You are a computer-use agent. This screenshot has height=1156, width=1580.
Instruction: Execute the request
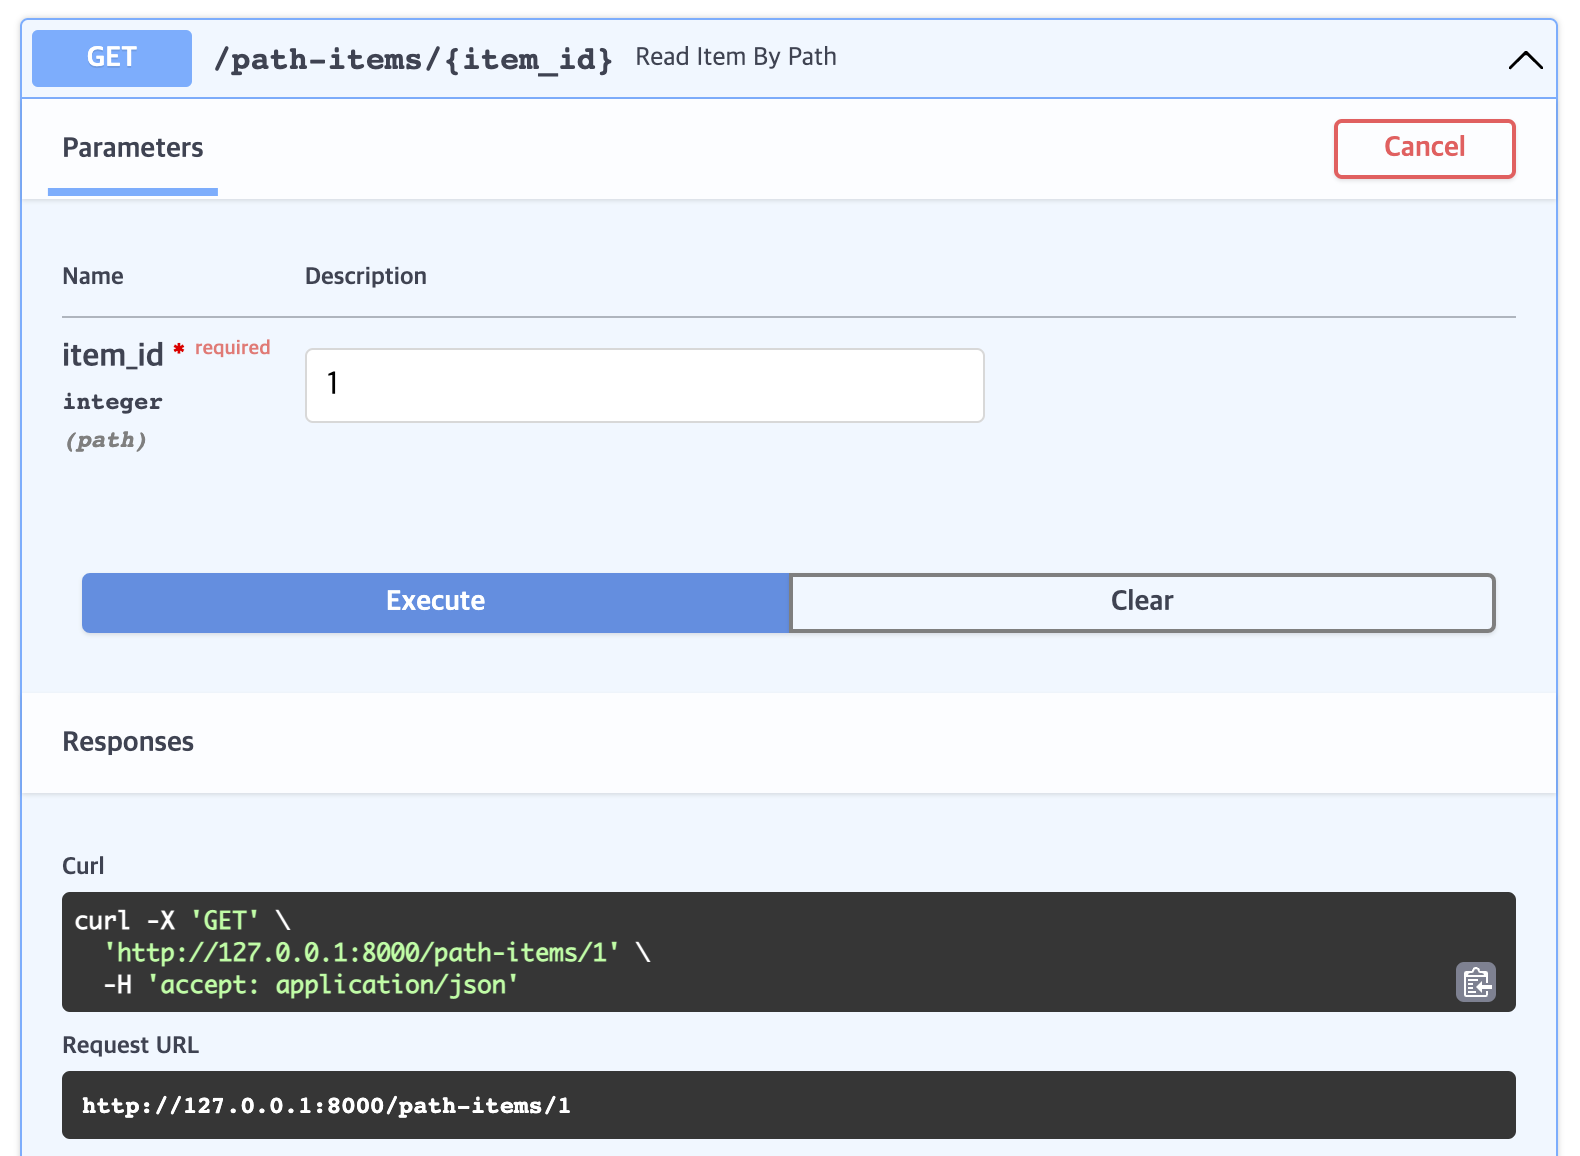(436, 602)
